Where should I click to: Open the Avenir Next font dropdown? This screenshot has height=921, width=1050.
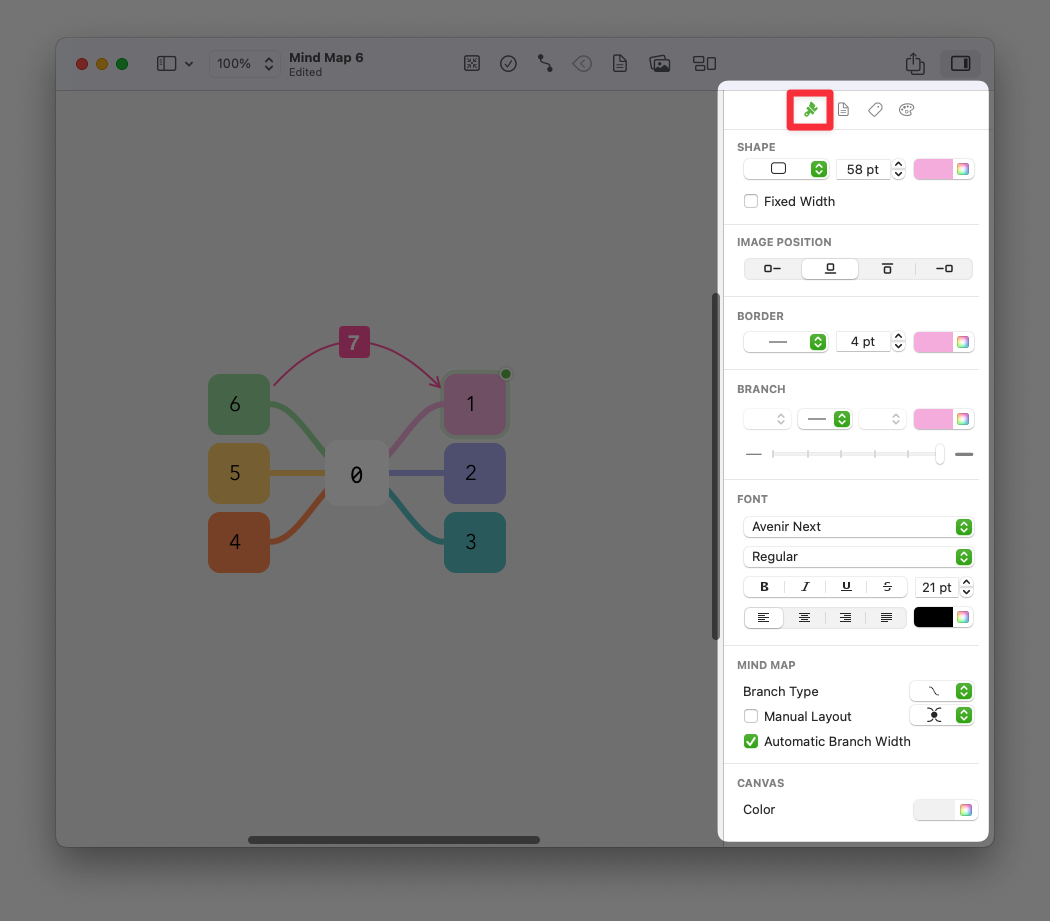point(858,526)
